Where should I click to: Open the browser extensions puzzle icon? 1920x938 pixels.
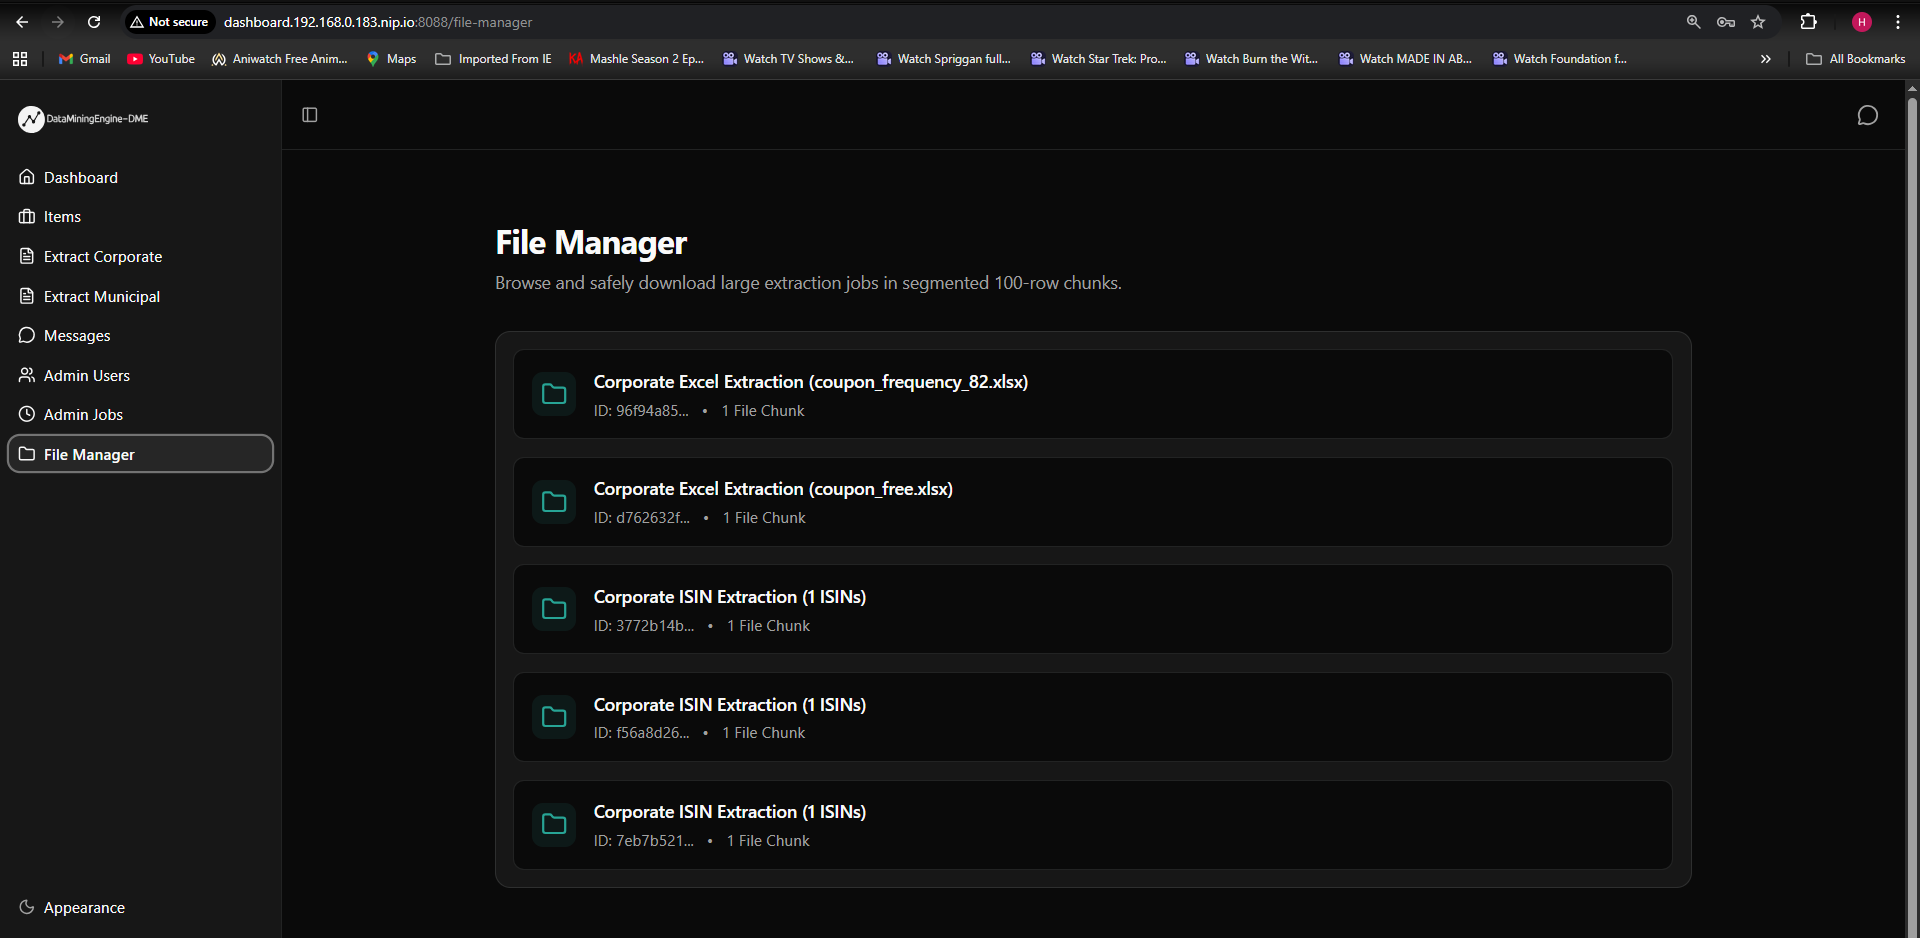coord(1808,22)
